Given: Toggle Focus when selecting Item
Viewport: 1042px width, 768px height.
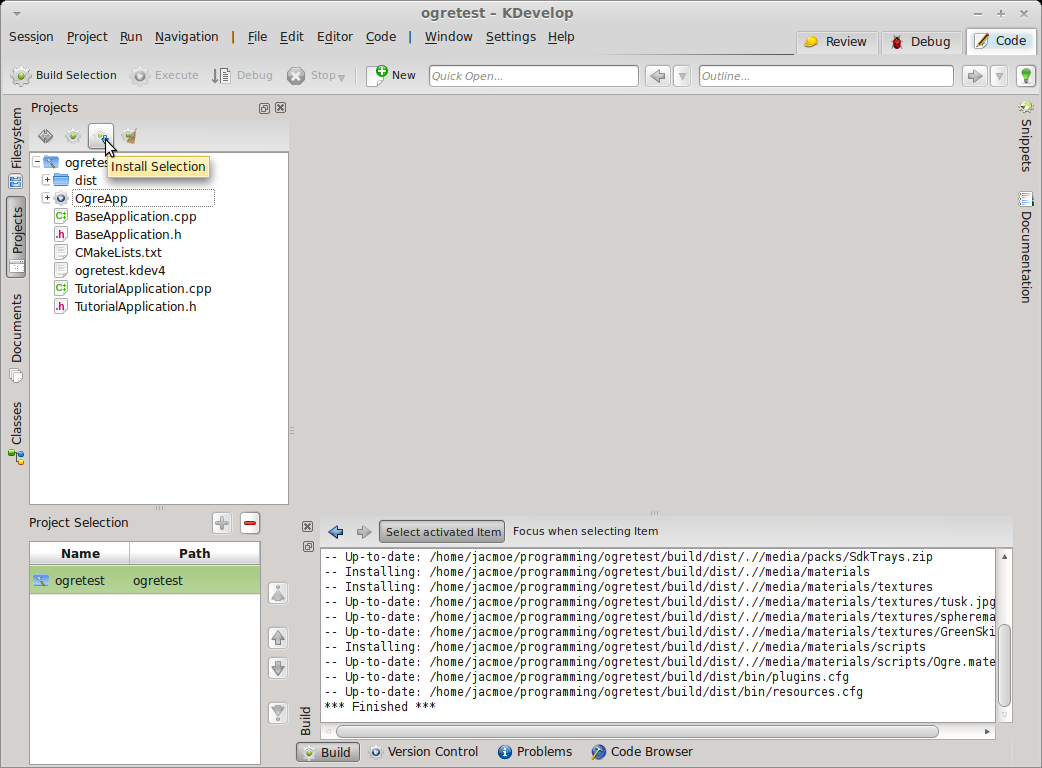Looking at the screenshot, I should tap(585, 531).
